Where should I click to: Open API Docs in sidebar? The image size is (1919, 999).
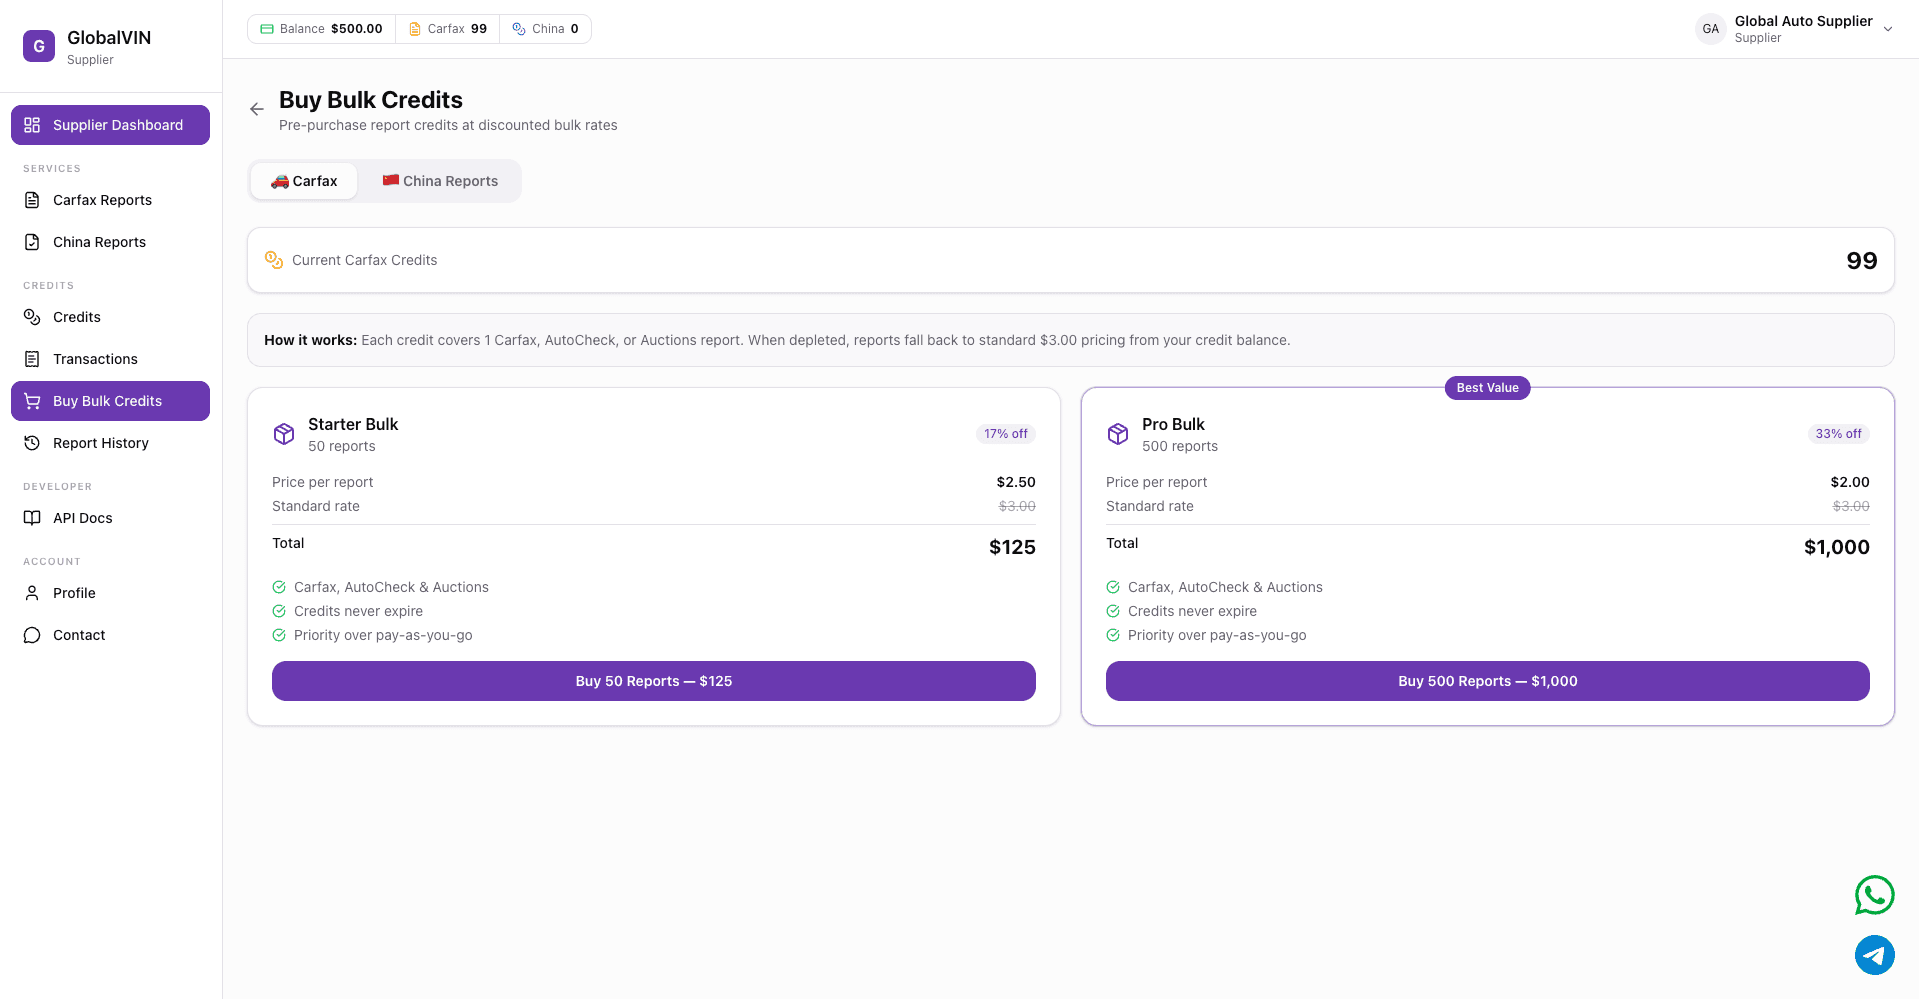pyautogui.click(x=82, y=518)
